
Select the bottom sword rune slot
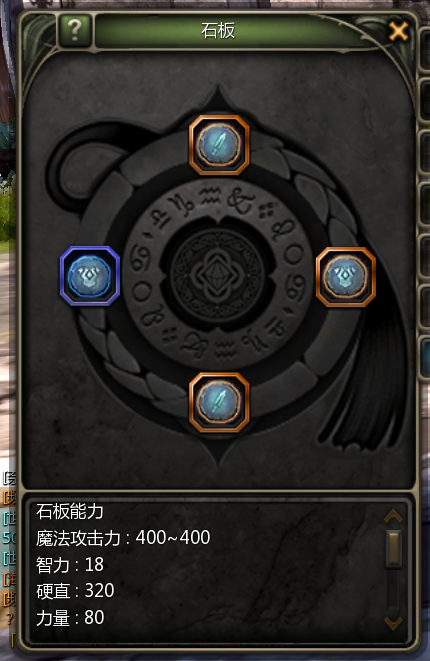click(219, 402)
